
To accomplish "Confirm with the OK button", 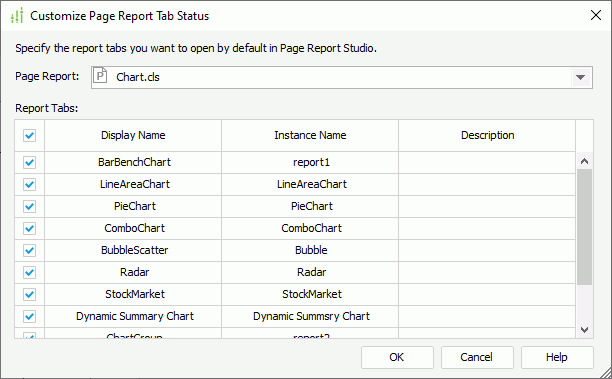I will coord(397,357).
